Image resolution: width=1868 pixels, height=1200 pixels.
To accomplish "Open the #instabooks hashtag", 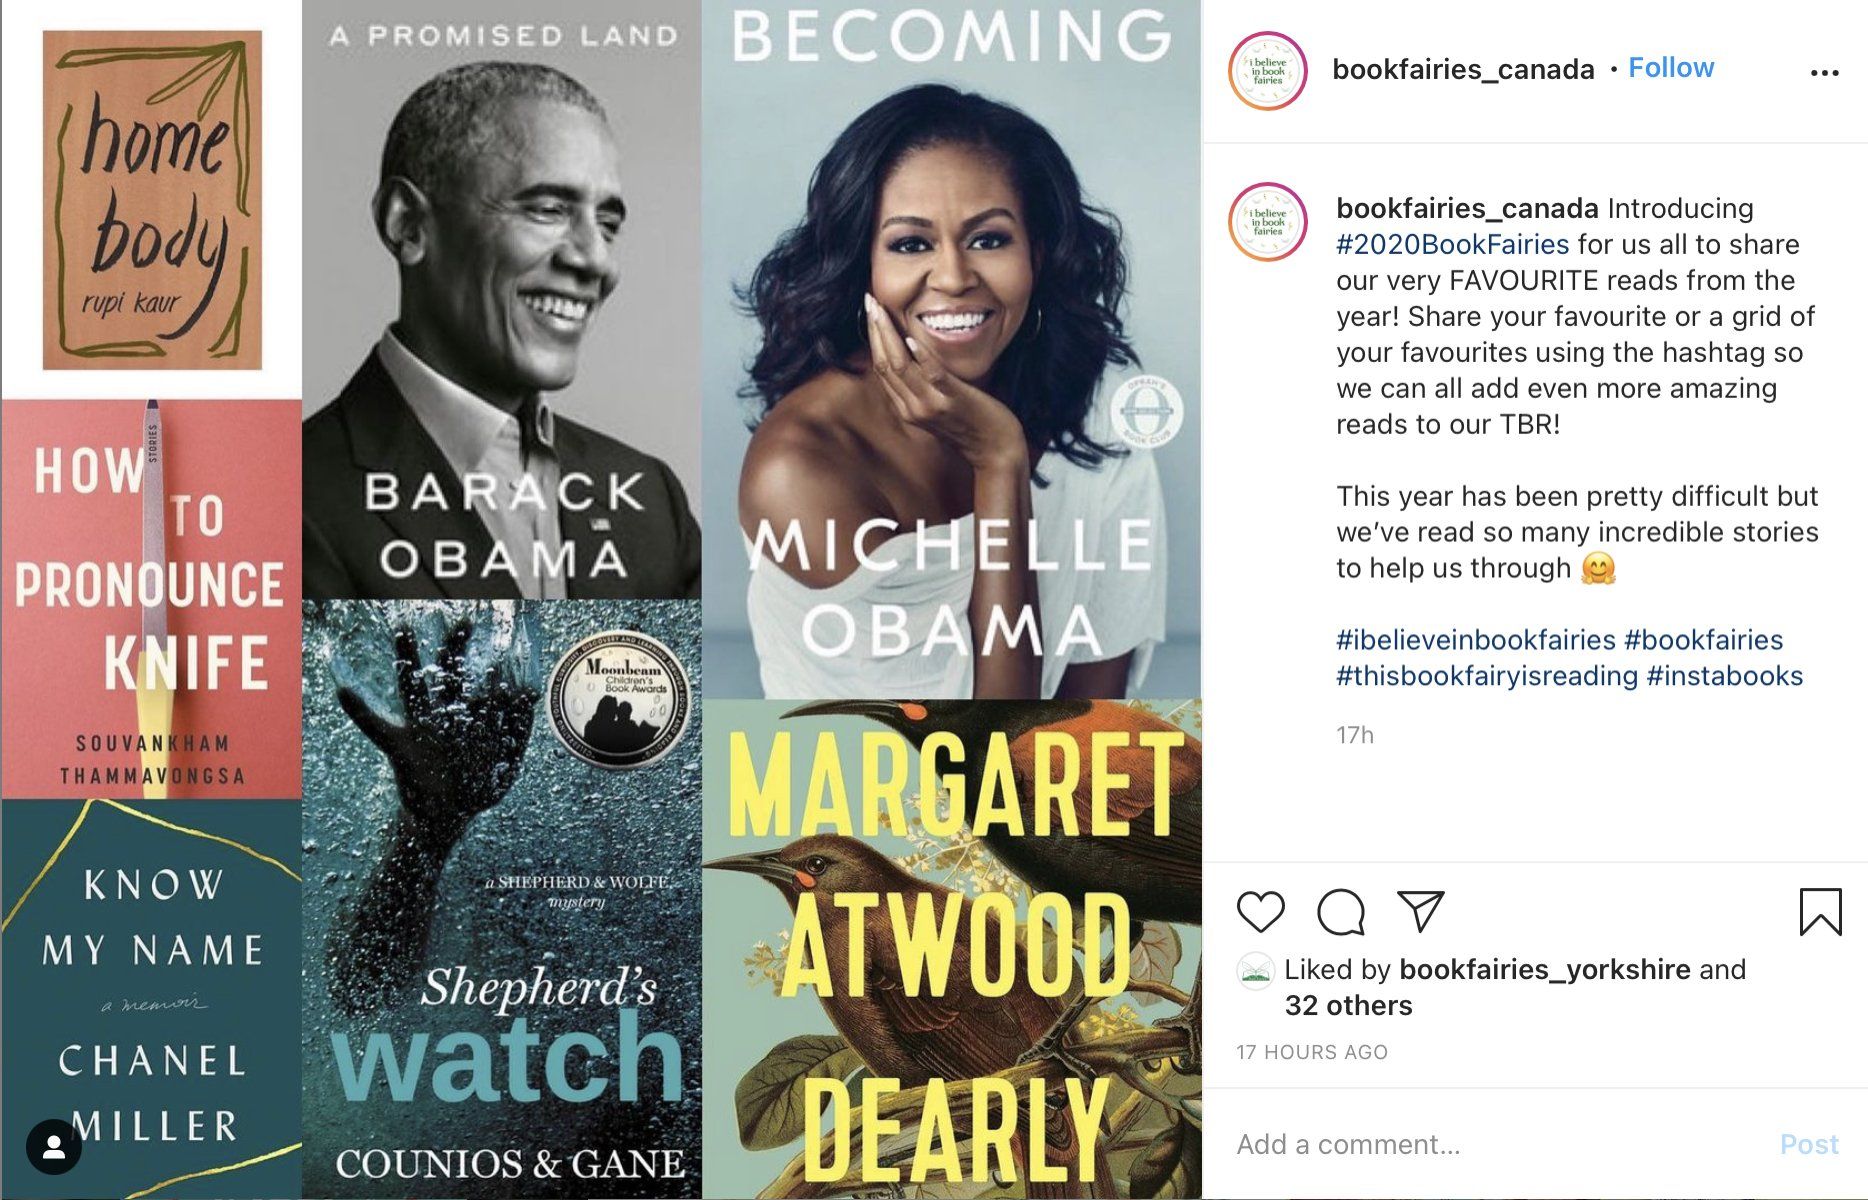I will [x=1725, y=676].
